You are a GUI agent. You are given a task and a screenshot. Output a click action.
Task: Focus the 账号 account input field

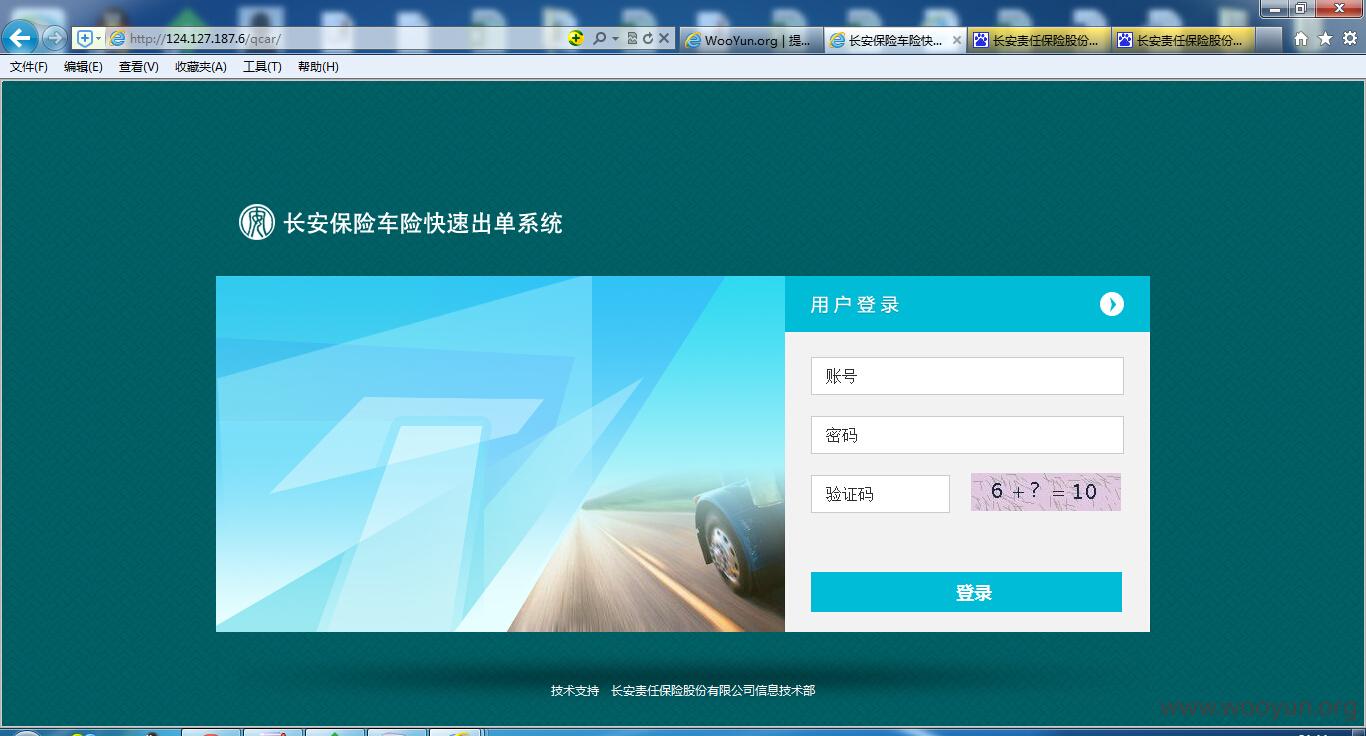967,376
